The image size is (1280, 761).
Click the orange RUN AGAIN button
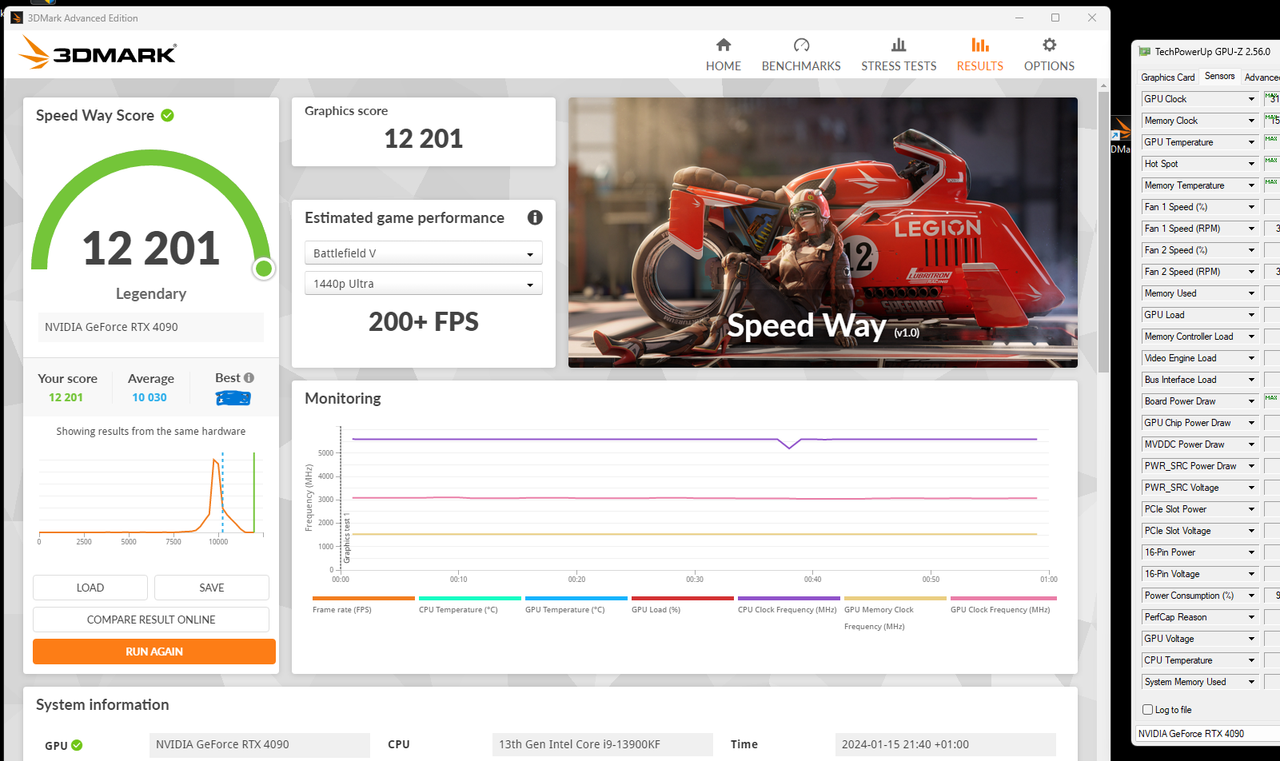point(154,652)
